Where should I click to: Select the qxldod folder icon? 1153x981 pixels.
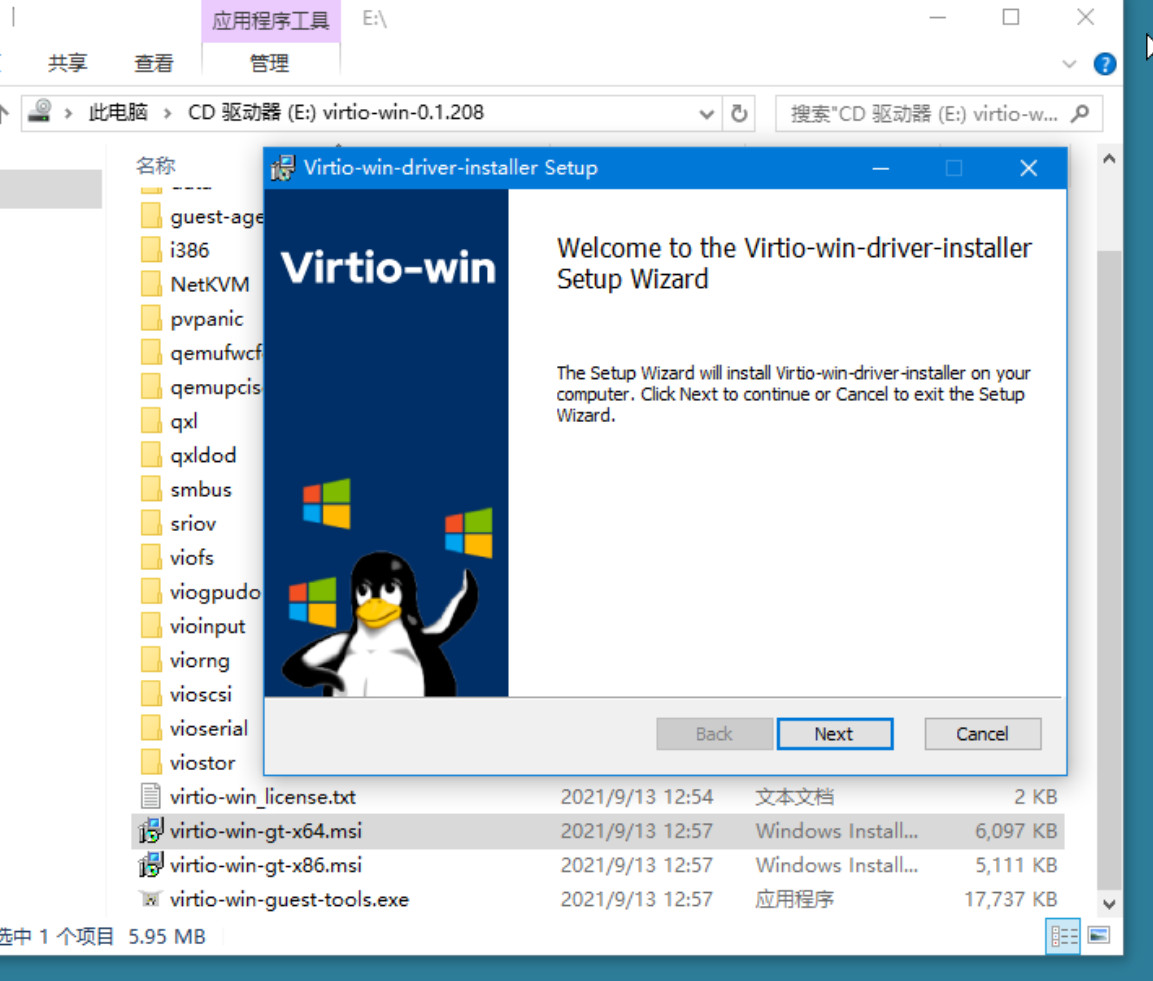point(151,455)
